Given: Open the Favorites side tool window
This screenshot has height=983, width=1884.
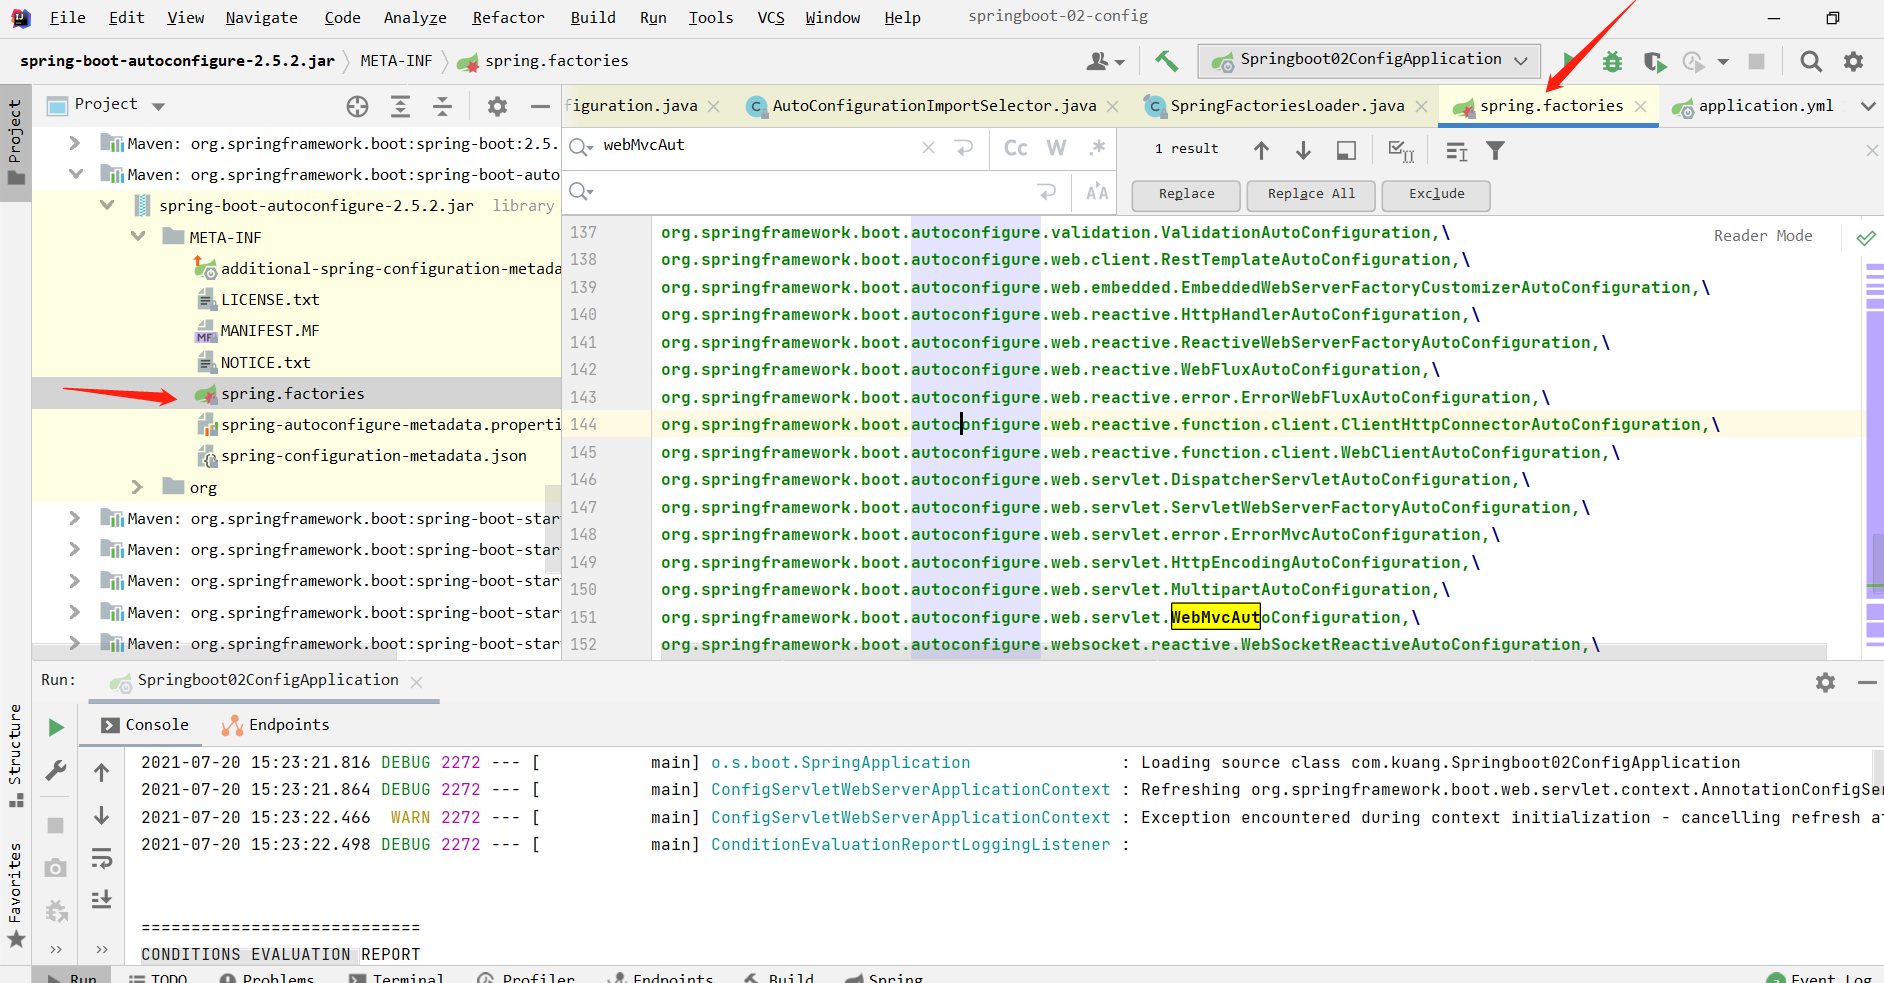Looking at the screenshot, I should coord(15,895).
